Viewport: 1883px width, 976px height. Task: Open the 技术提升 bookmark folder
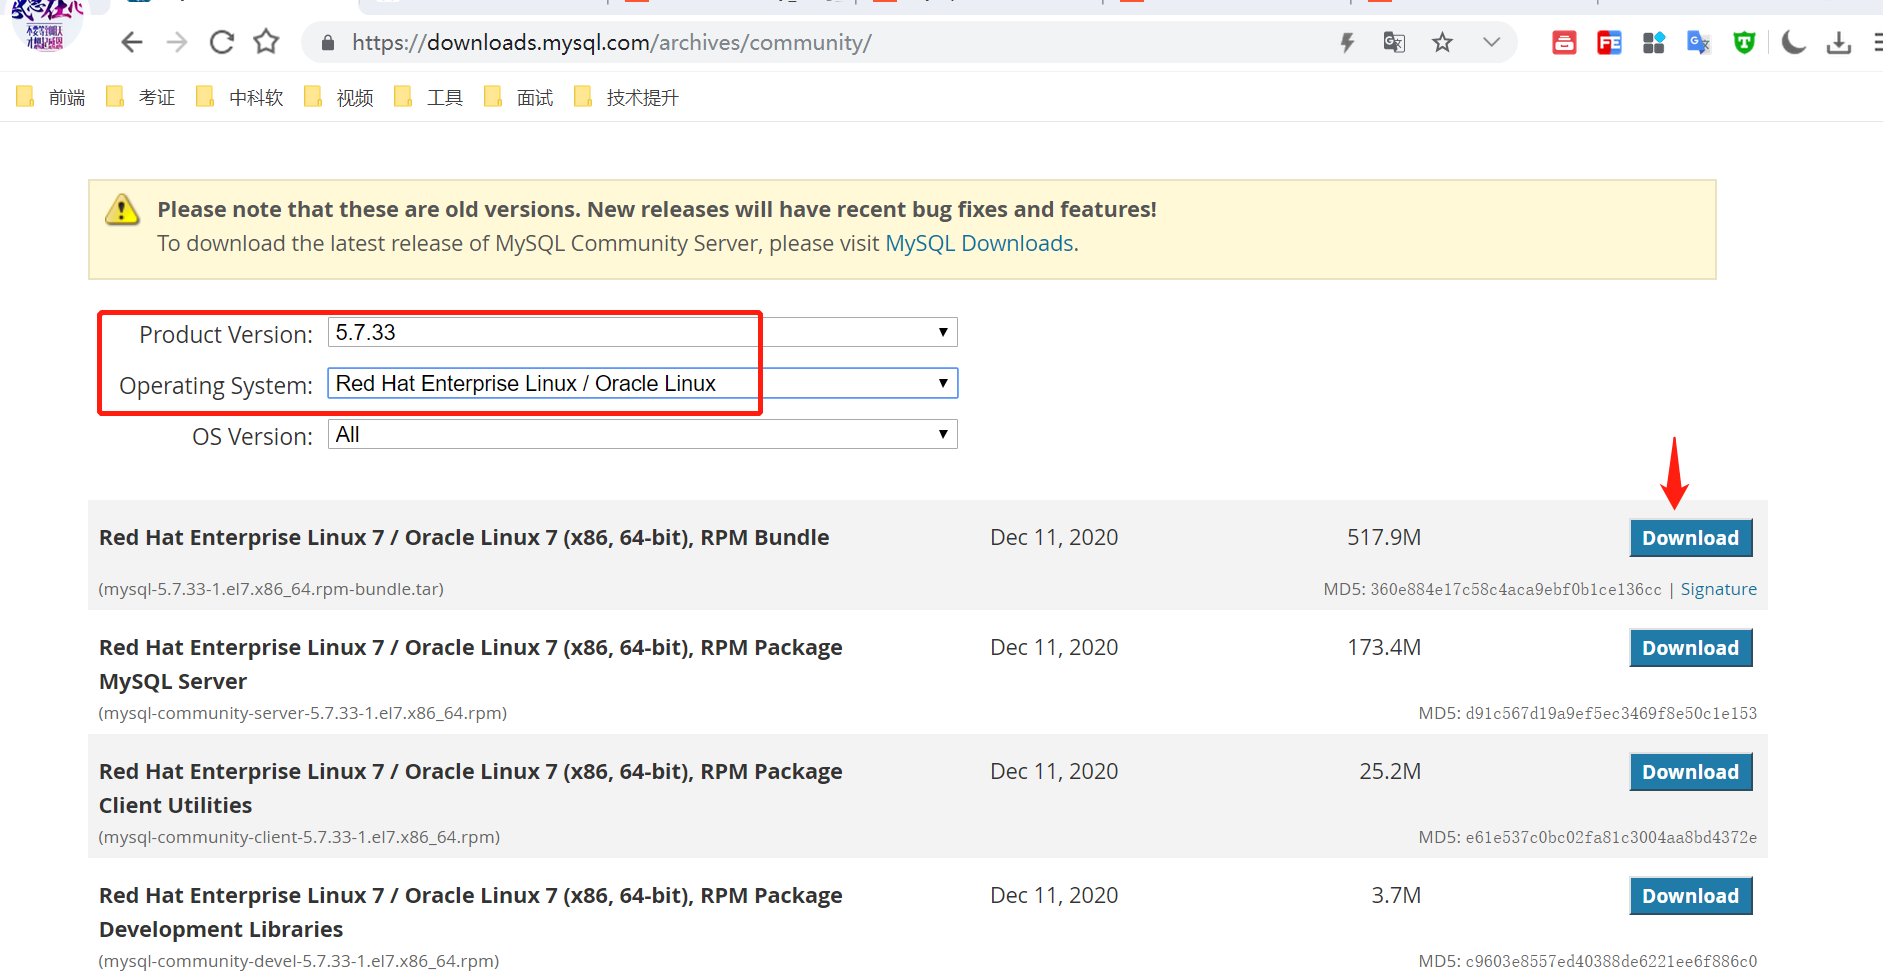coord(627,97)
